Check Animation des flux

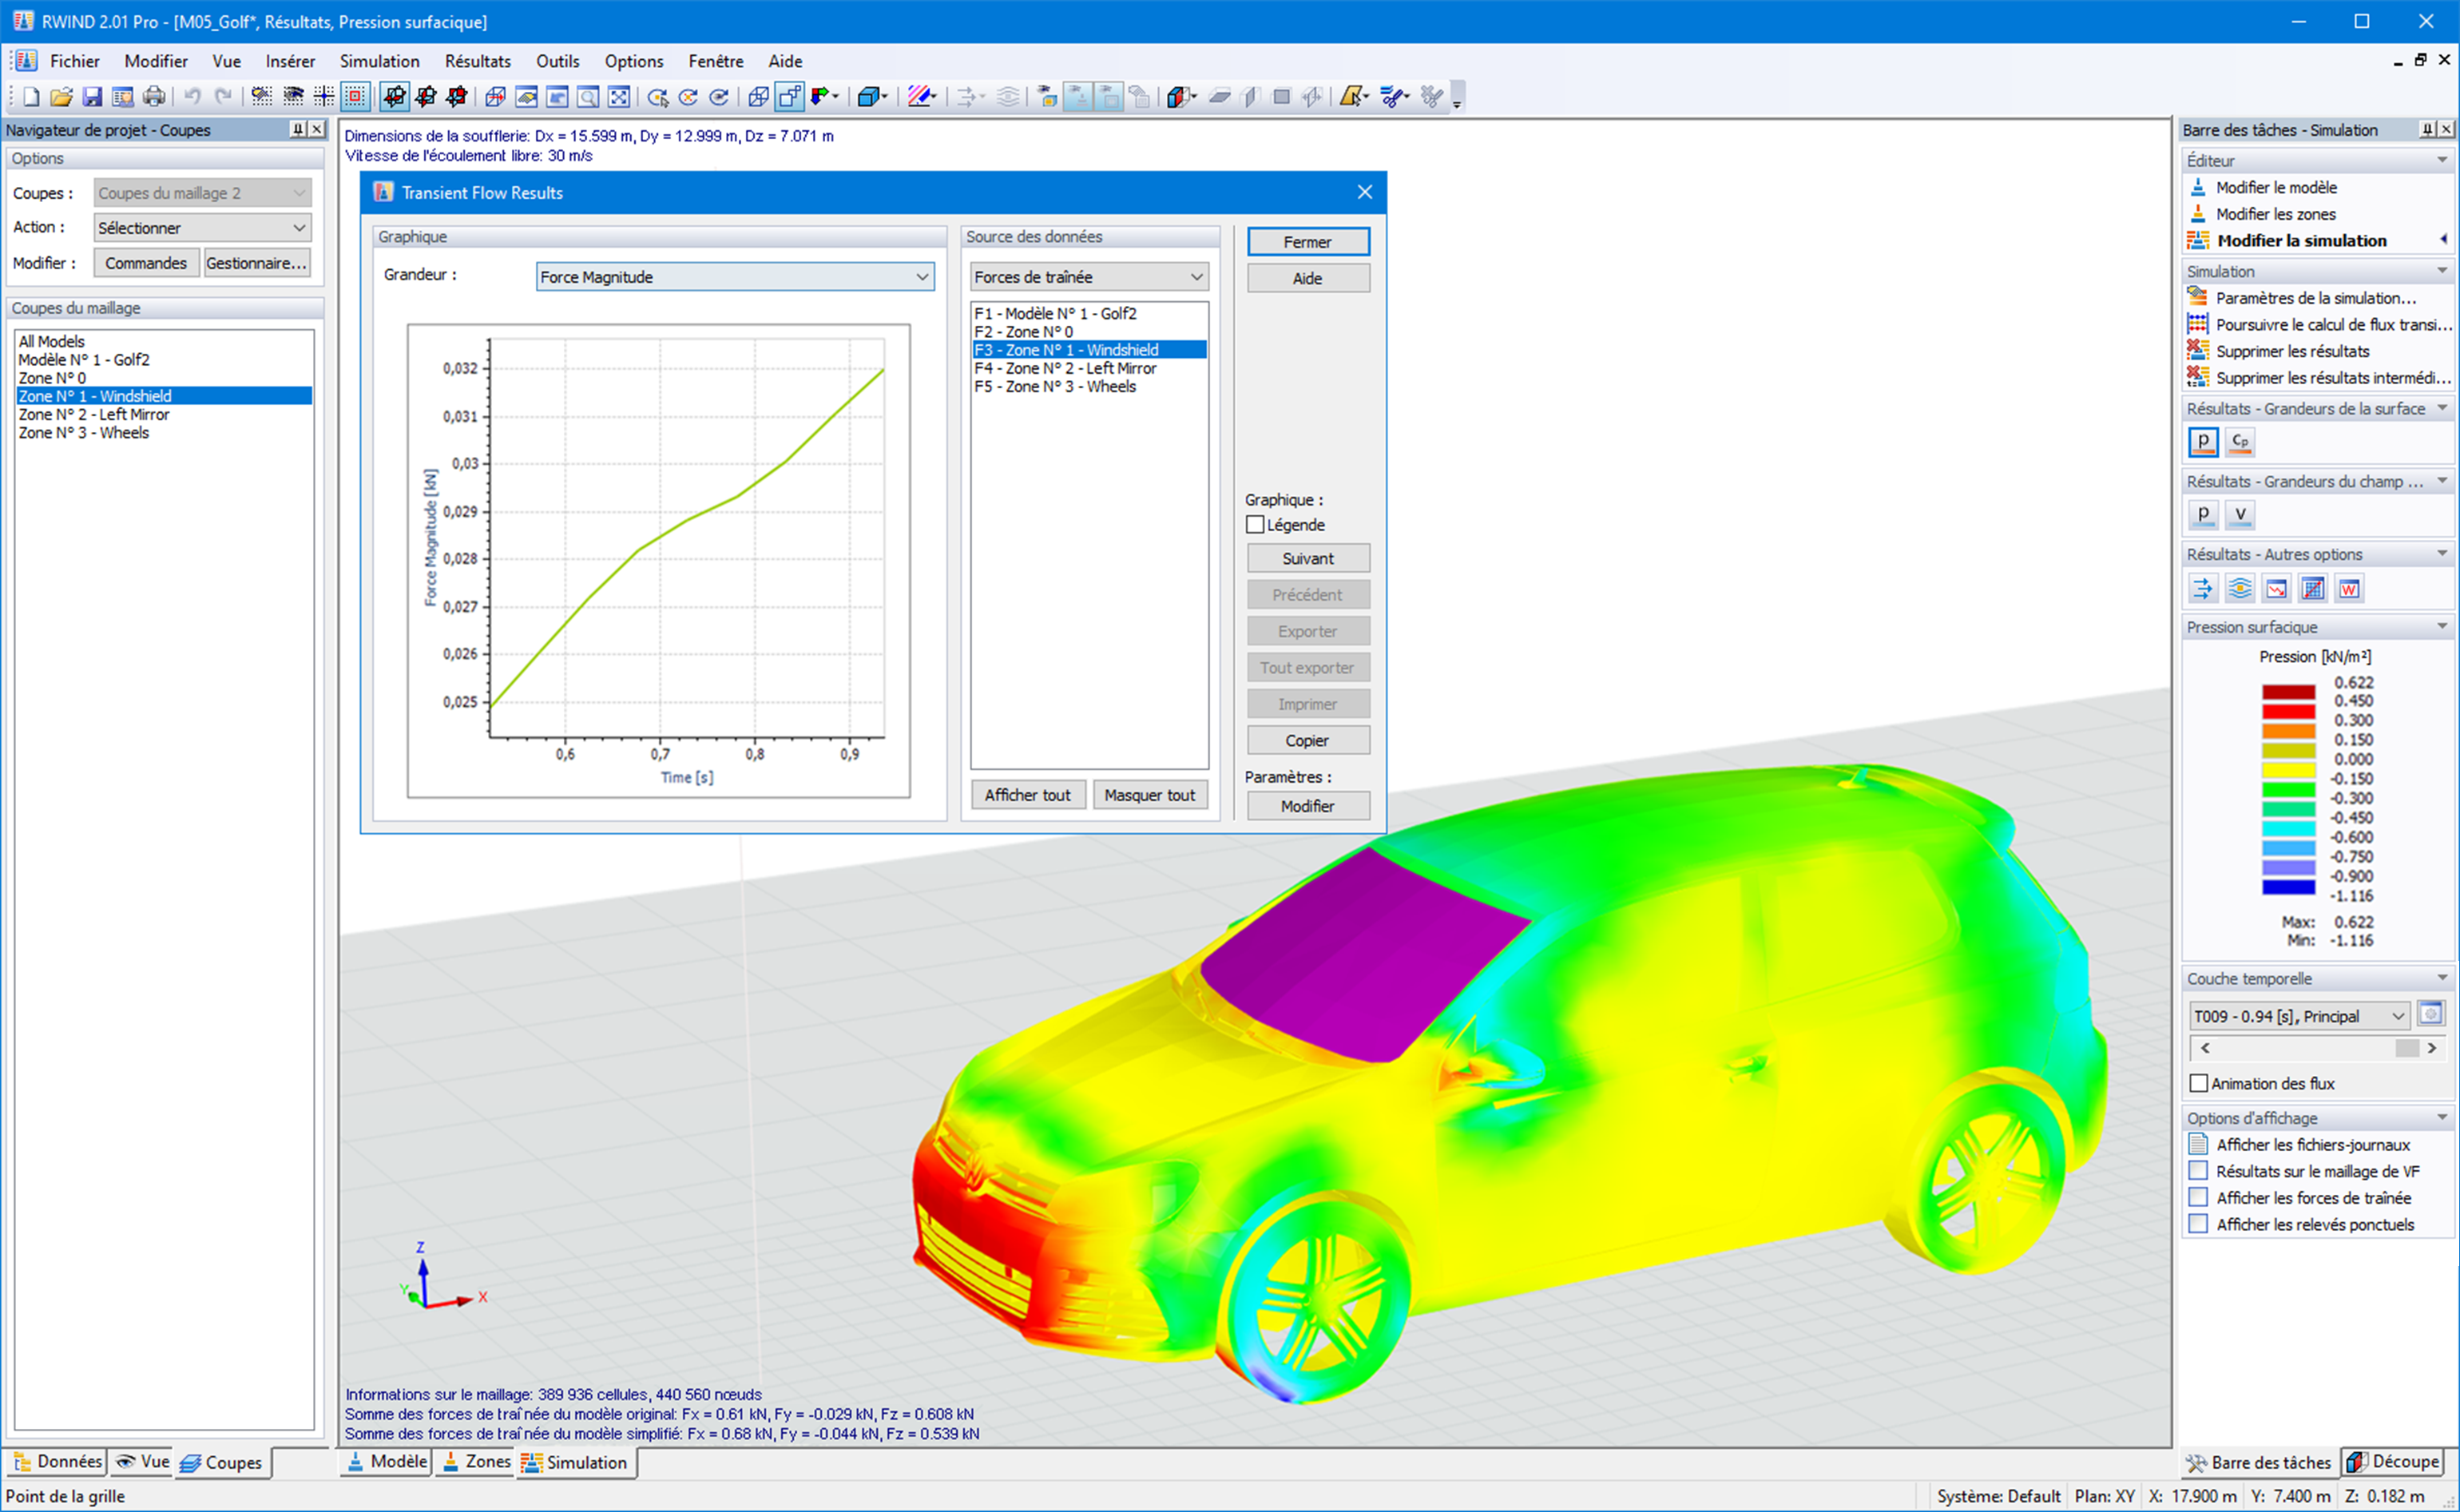(x=2199, y=1083)
